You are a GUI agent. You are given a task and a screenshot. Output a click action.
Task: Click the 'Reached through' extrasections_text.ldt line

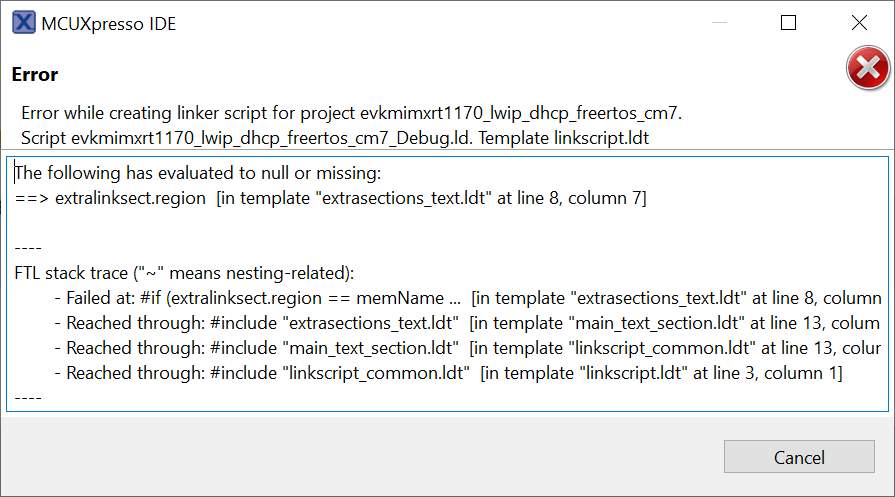[x=470, y=323]
